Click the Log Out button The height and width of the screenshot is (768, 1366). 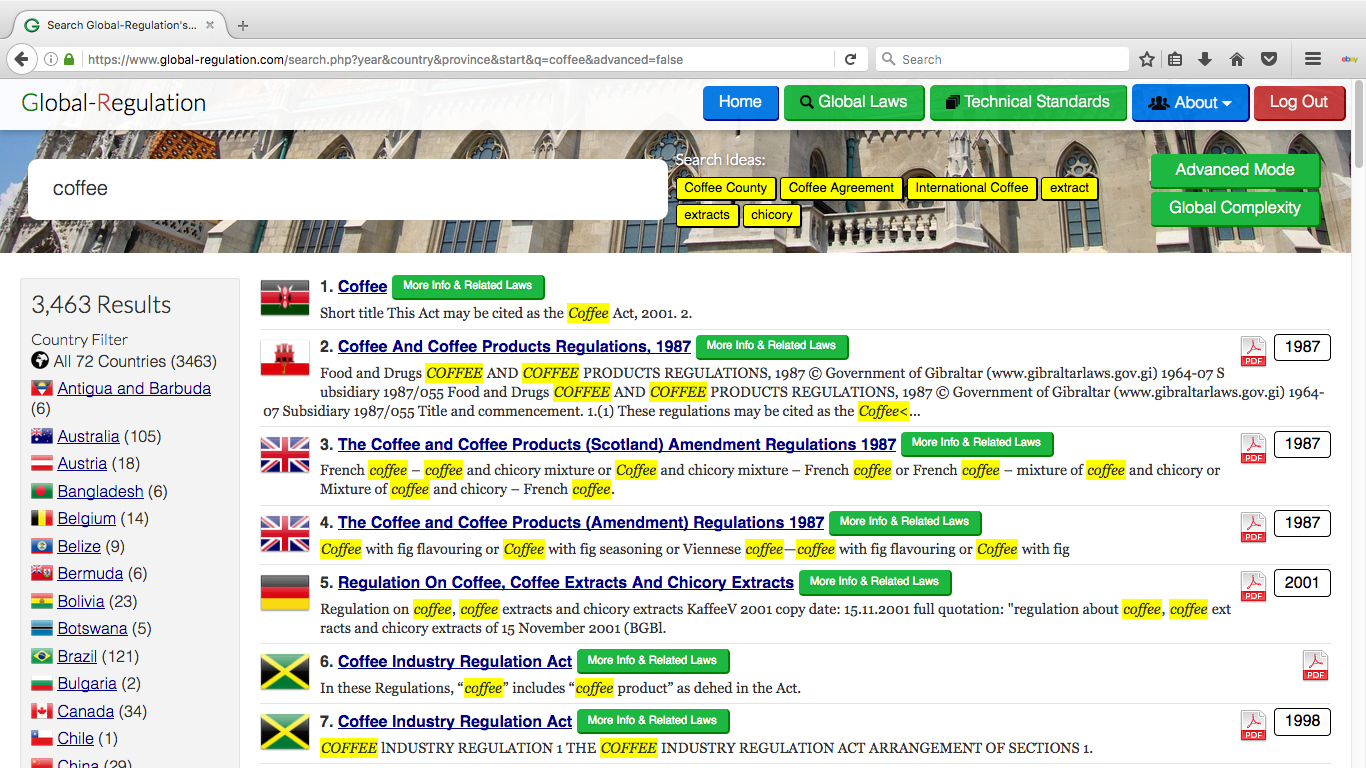click(1299, 102)
